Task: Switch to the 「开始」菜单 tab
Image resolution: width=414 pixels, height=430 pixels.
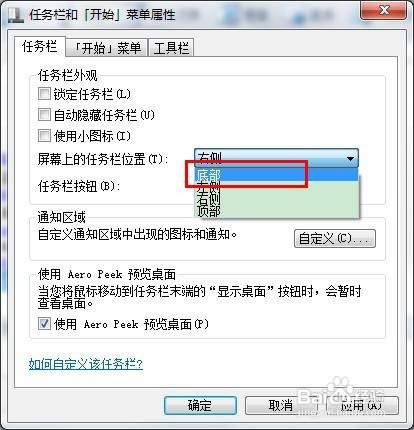Action: pos(107,48)
